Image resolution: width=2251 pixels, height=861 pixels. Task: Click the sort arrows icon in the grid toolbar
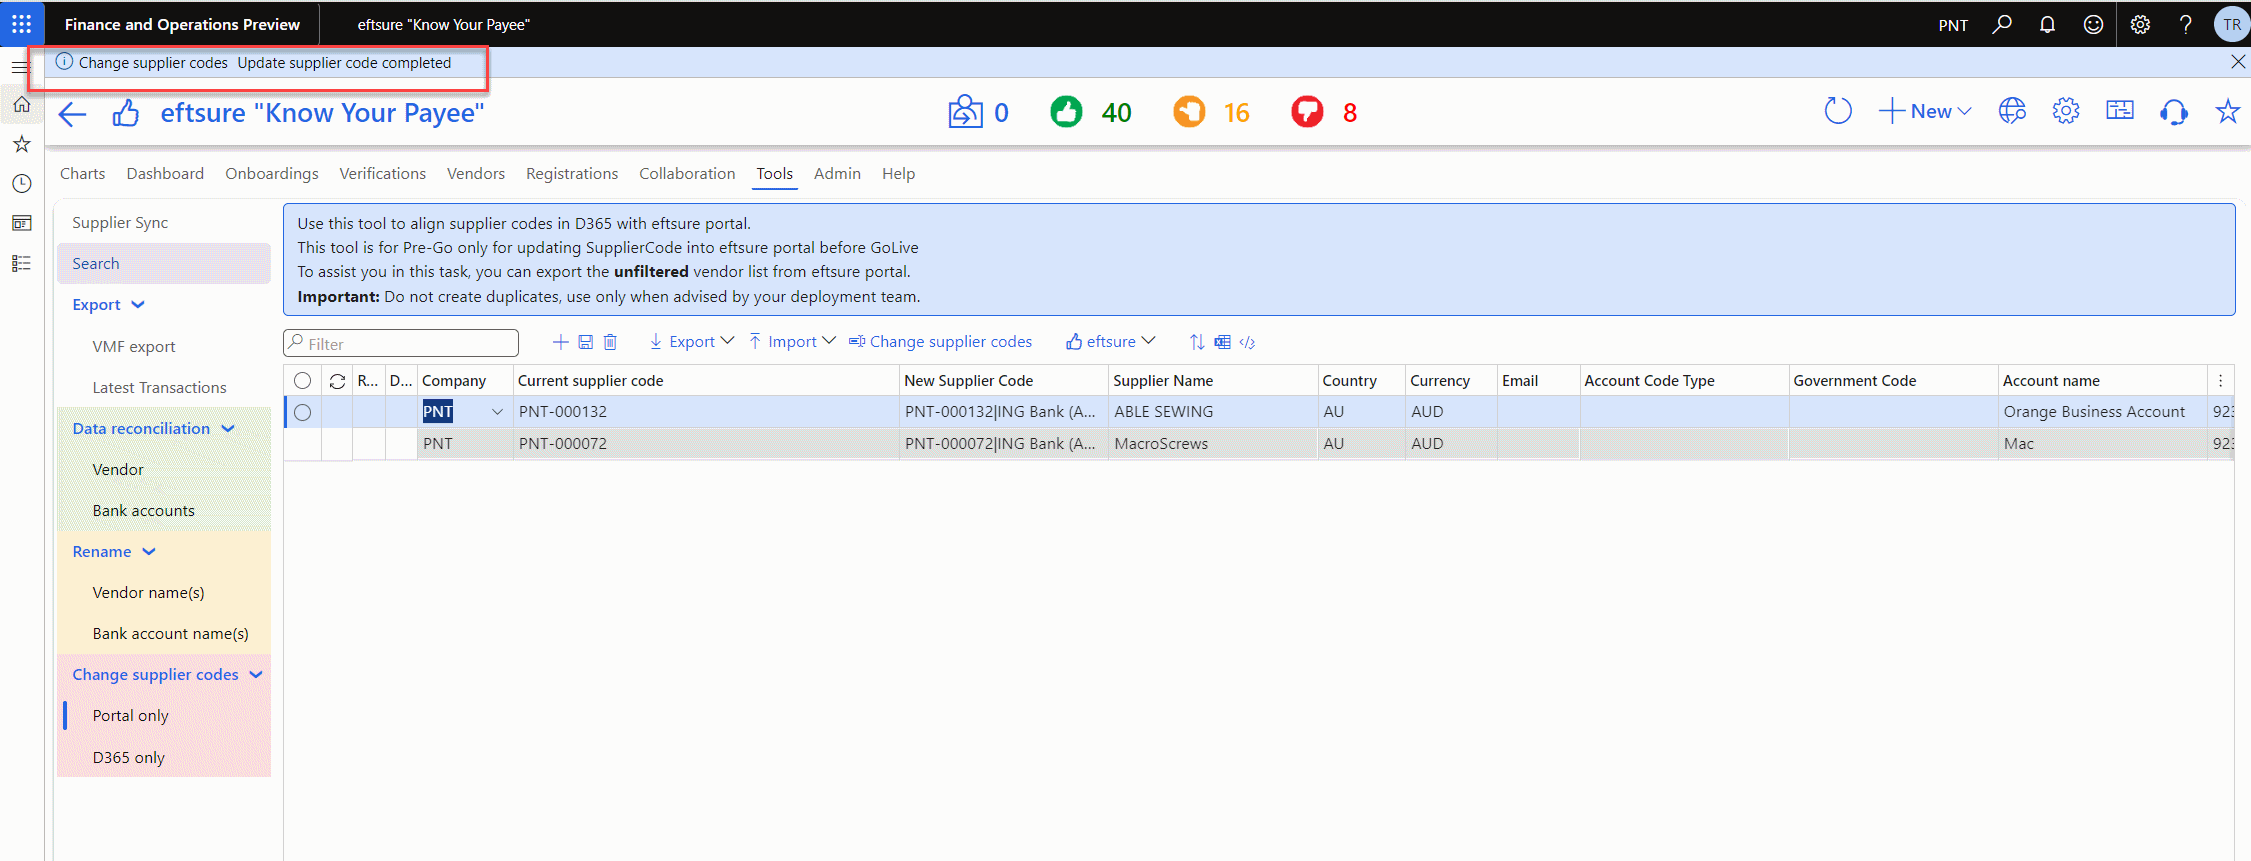(1197, 342)
